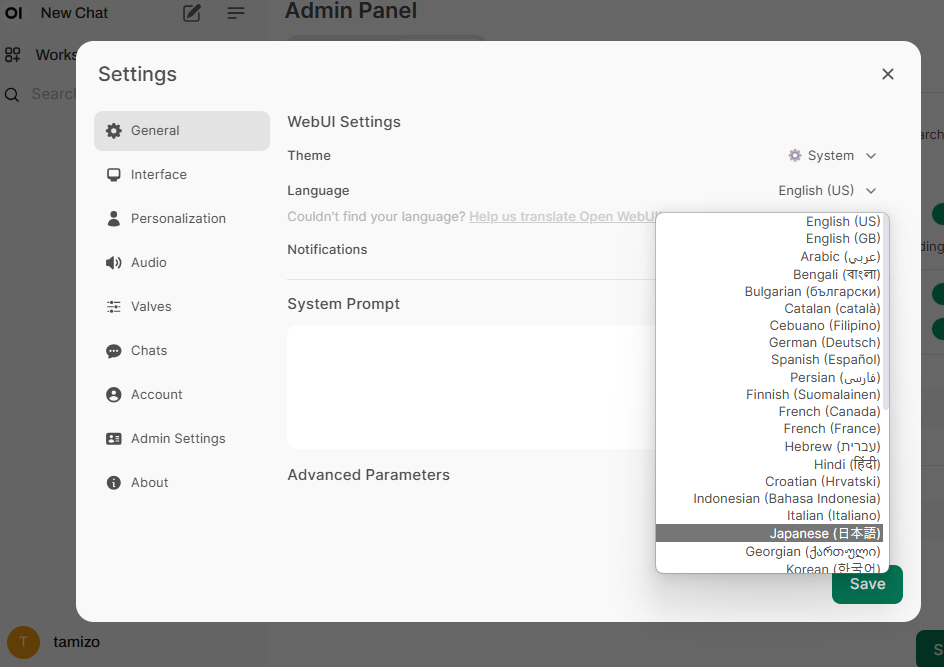The image size is (944, 667).
Task: Open the Theme System dropdown
Action: [x=832, y=156]
